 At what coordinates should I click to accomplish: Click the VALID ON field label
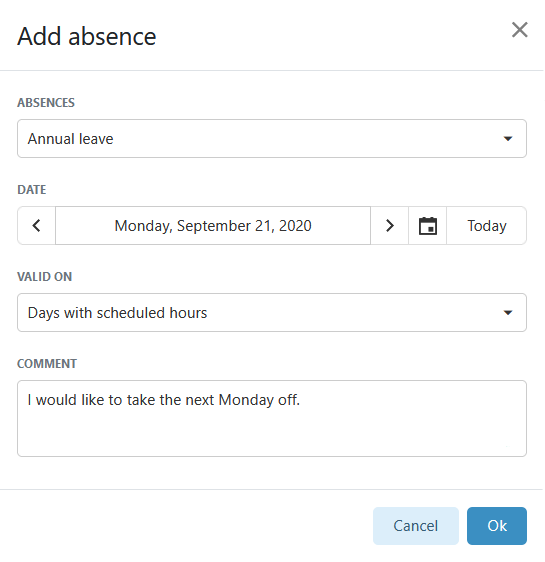click(45, 277)
